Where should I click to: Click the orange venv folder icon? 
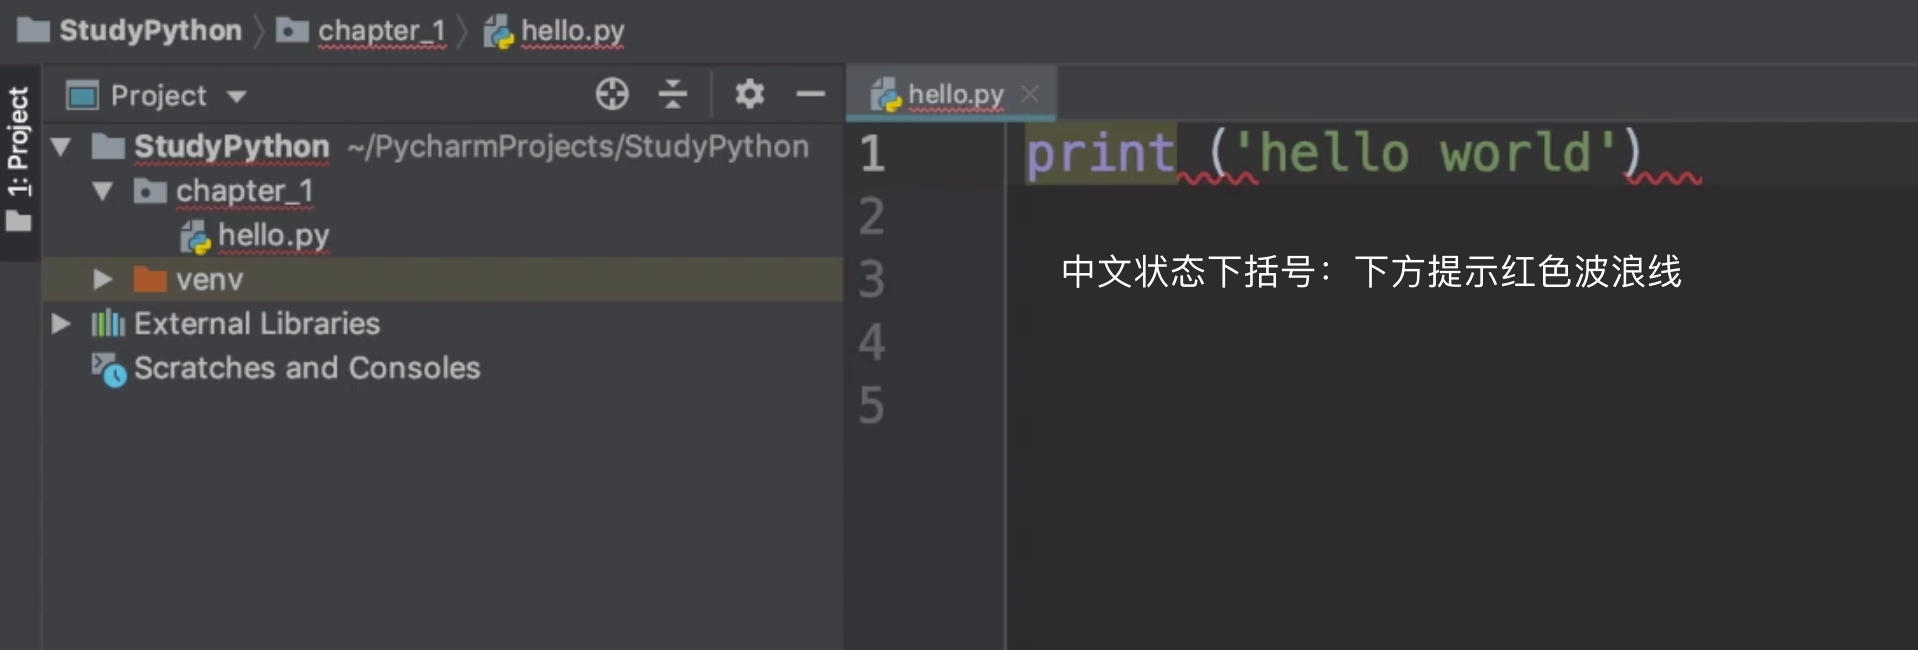(x=150, y=279)
